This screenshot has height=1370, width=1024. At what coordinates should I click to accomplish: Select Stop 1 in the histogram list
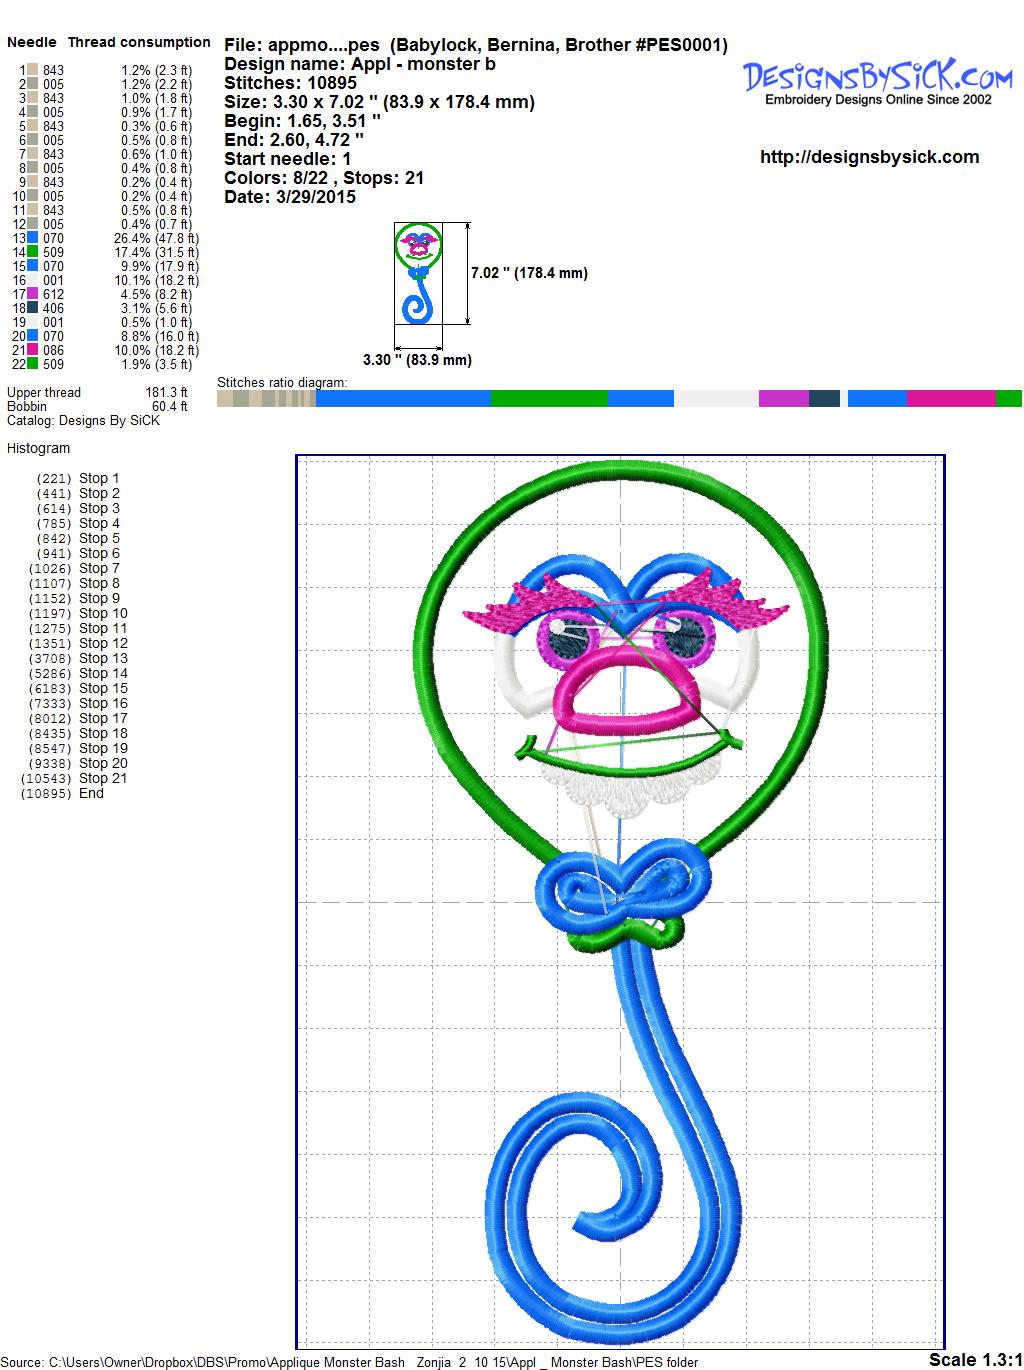pos(98,478)
